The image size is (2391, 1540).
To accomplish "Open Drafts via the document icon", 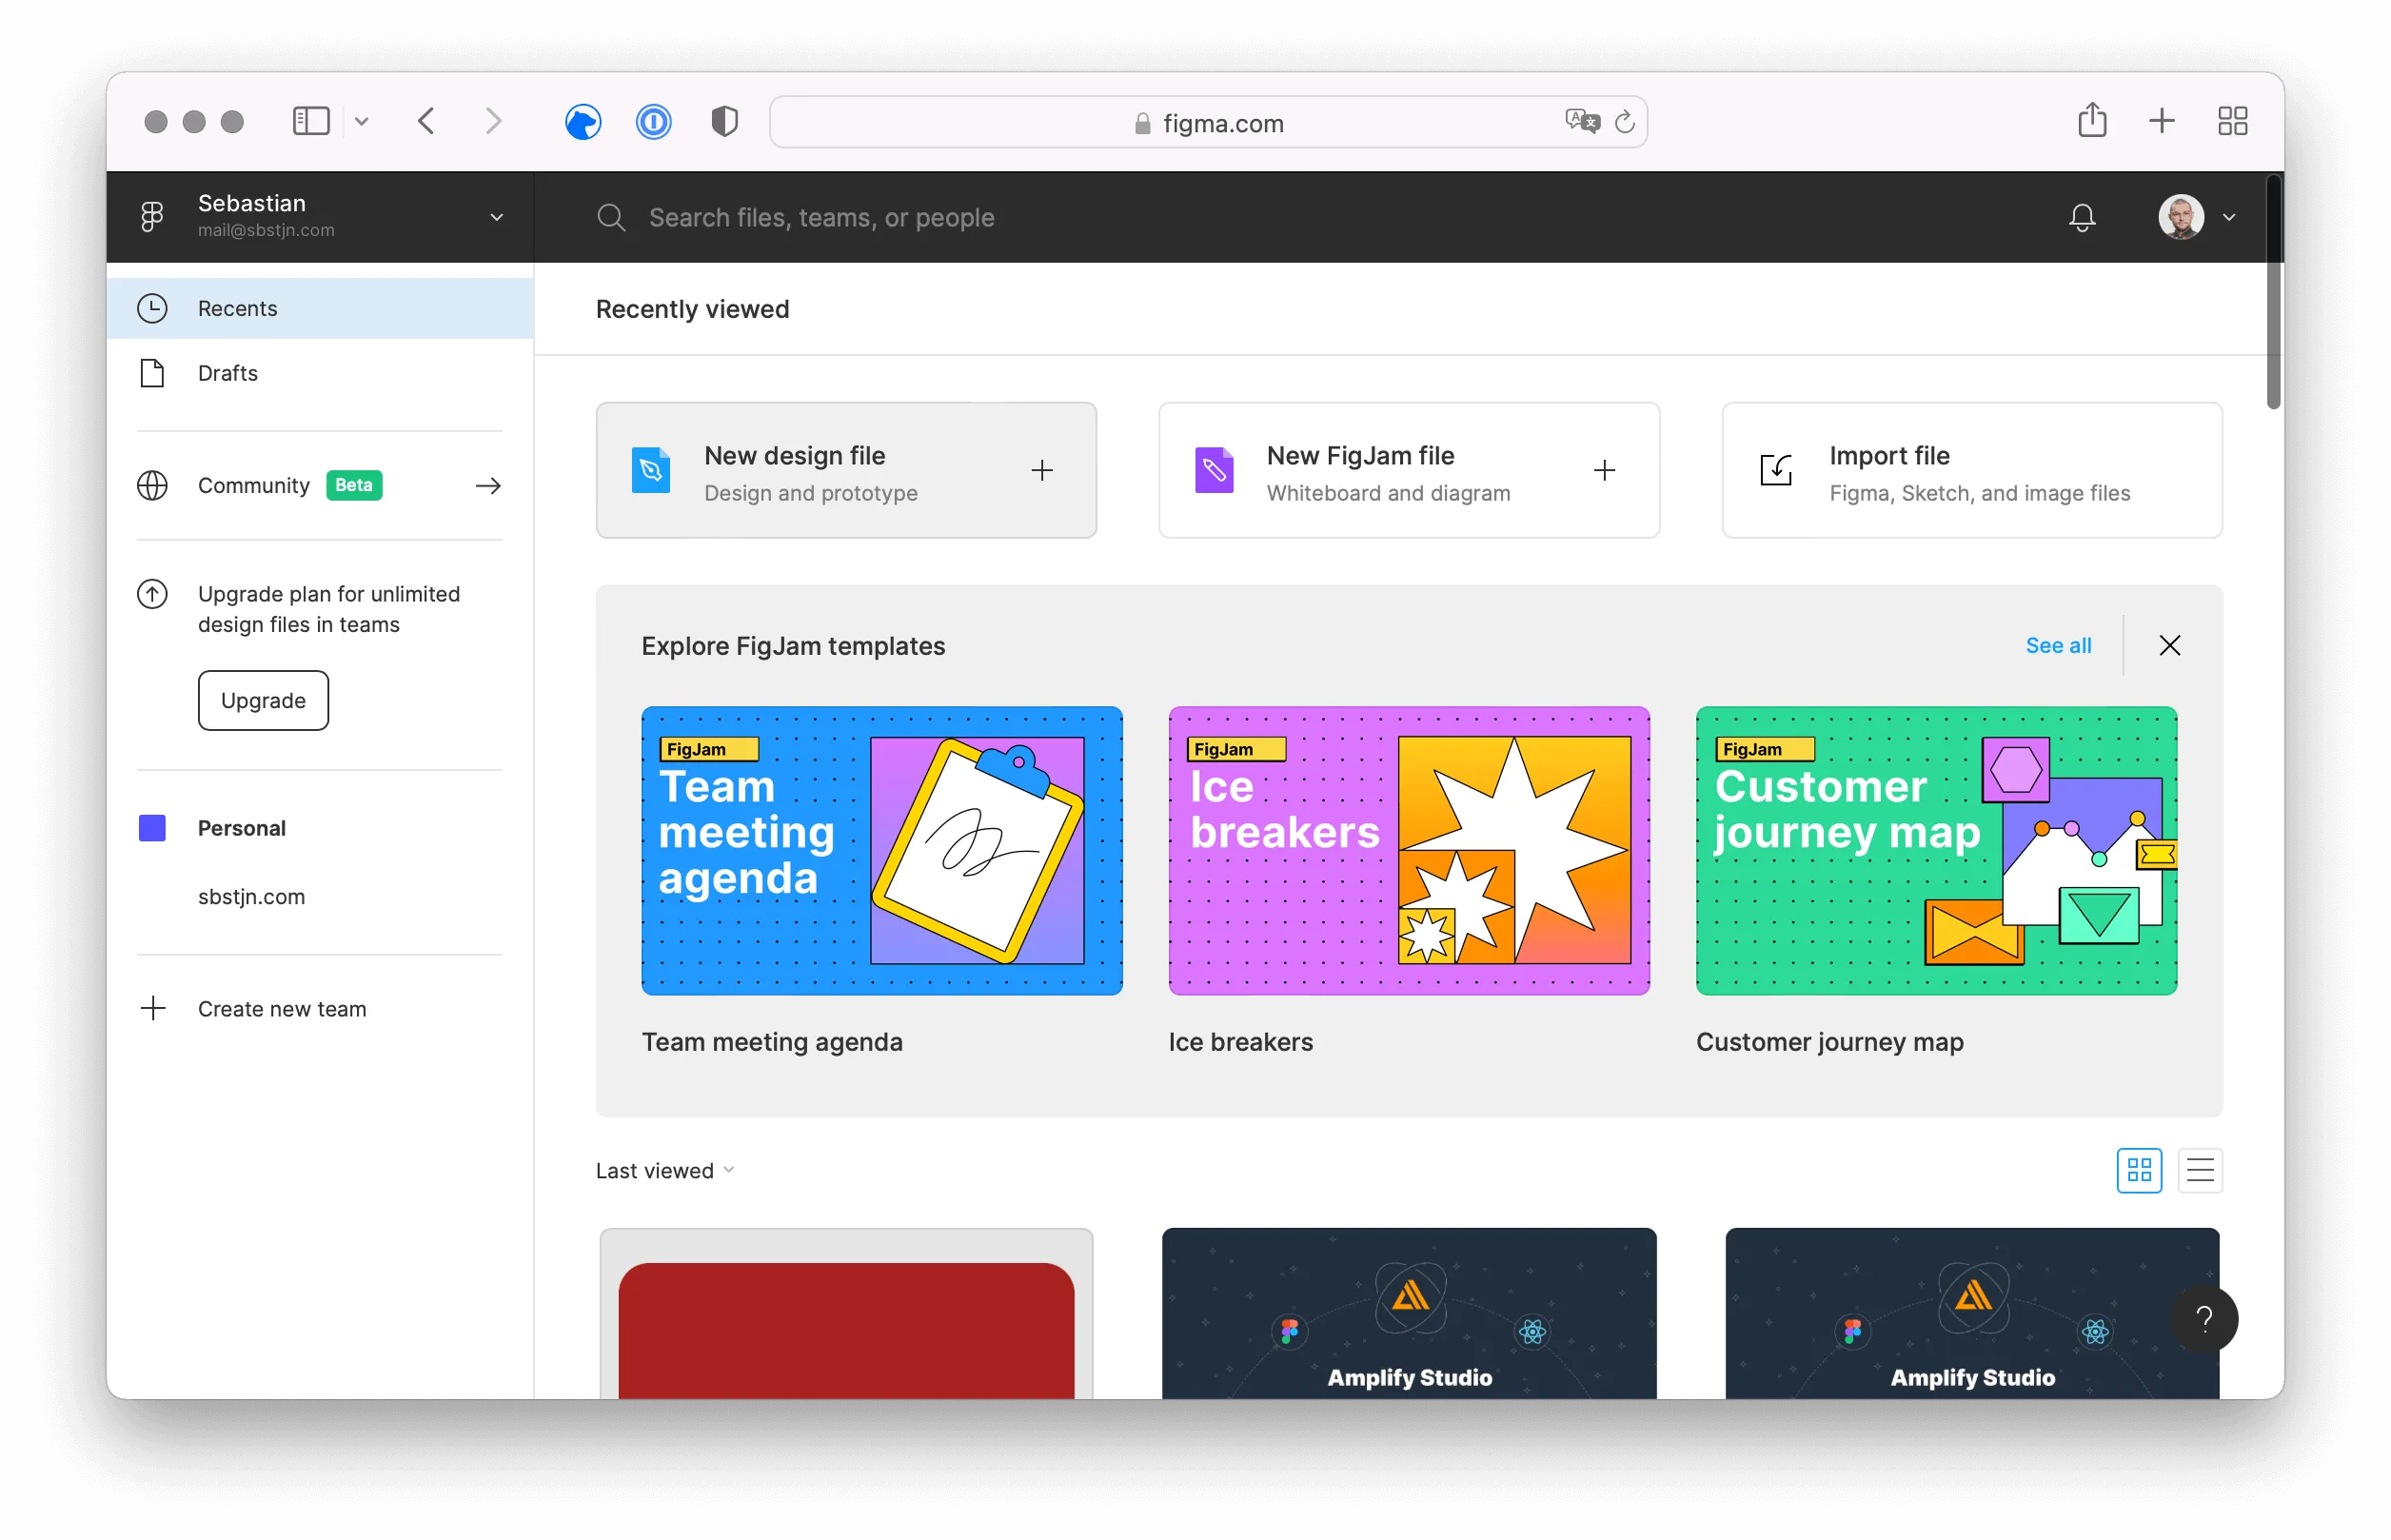I will 152,372.
